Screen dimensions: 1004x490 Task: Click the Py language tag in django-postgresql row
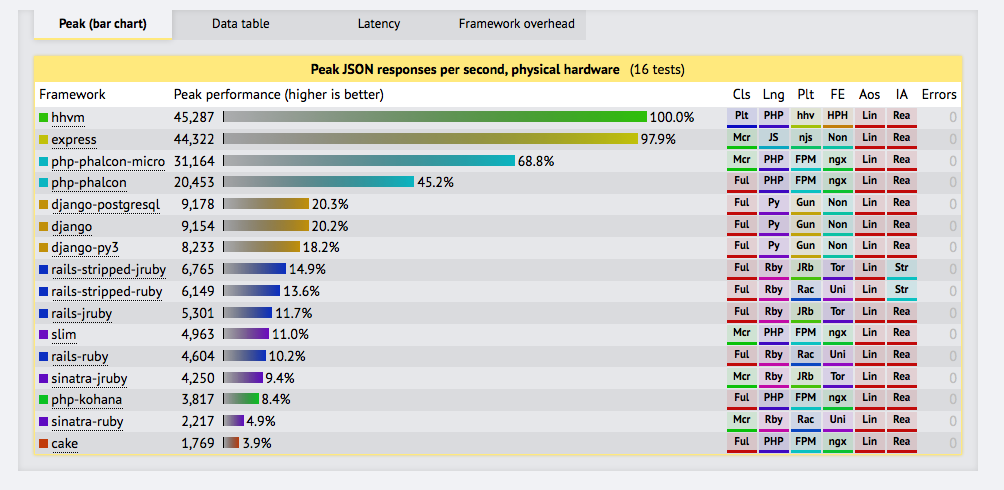click(773, 204)
